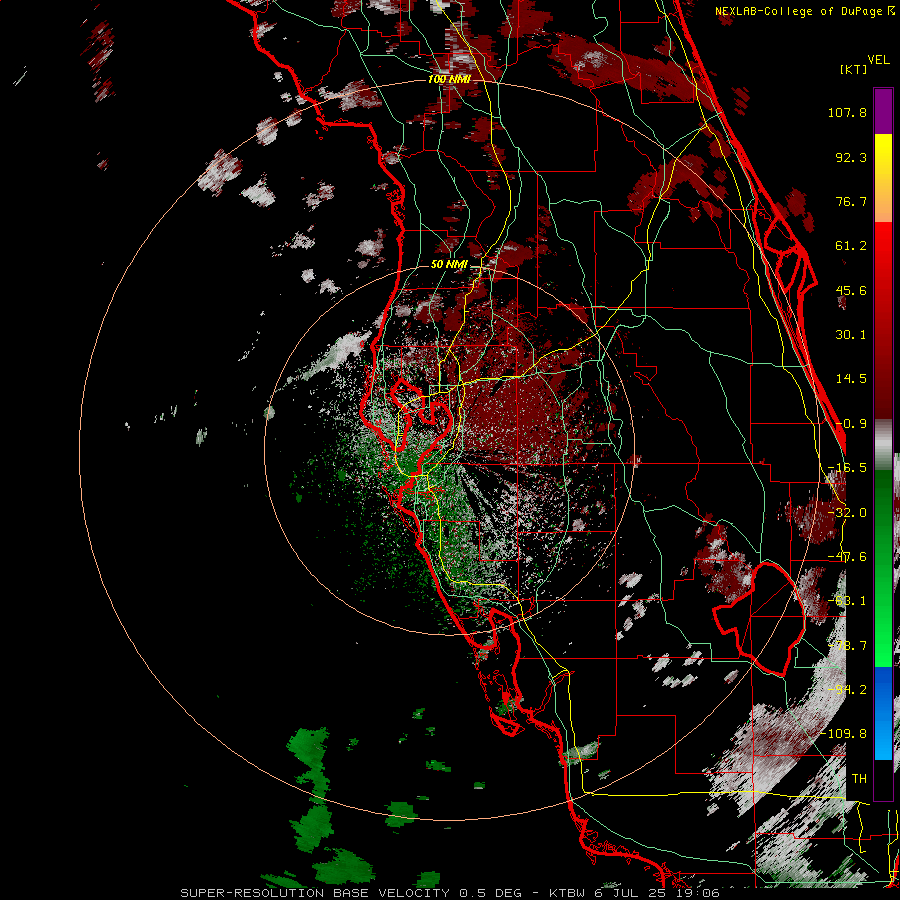Image resolution: width=900 pixels, height=900 pixels.
Task: Select the -47.6 velocity scale value
Action: click(847, 557)
